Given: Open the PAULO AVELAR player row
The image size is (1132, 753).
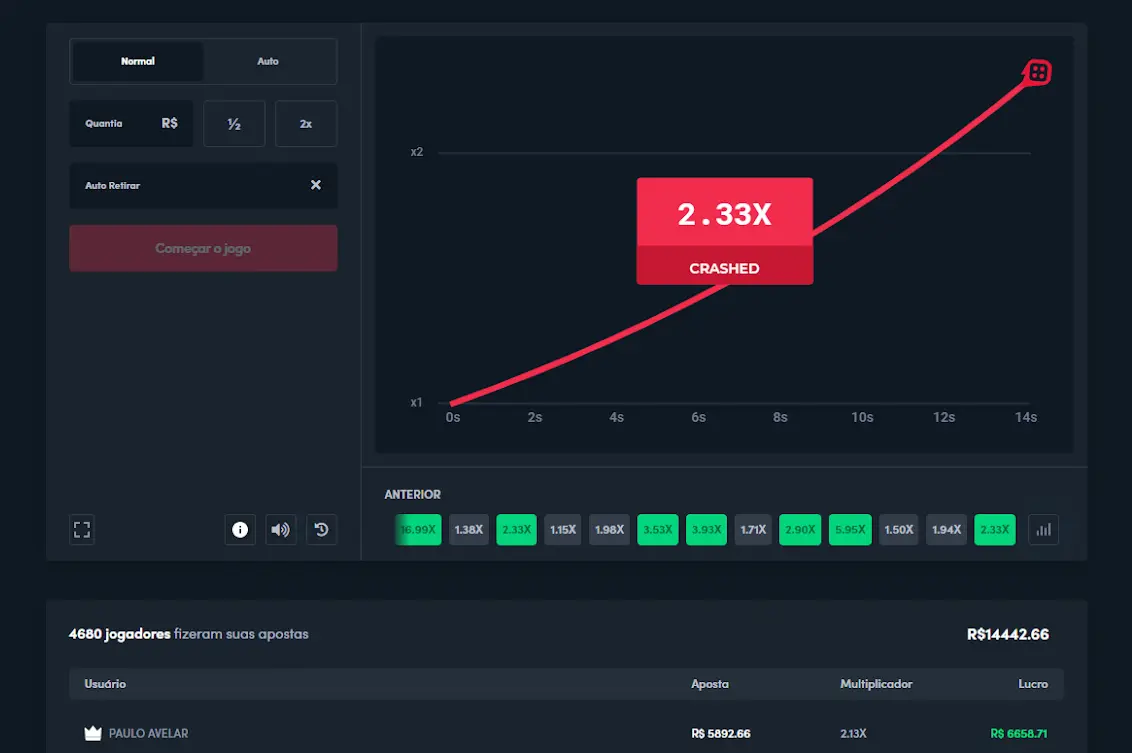Looking at the screenshot, I should 566,733.
